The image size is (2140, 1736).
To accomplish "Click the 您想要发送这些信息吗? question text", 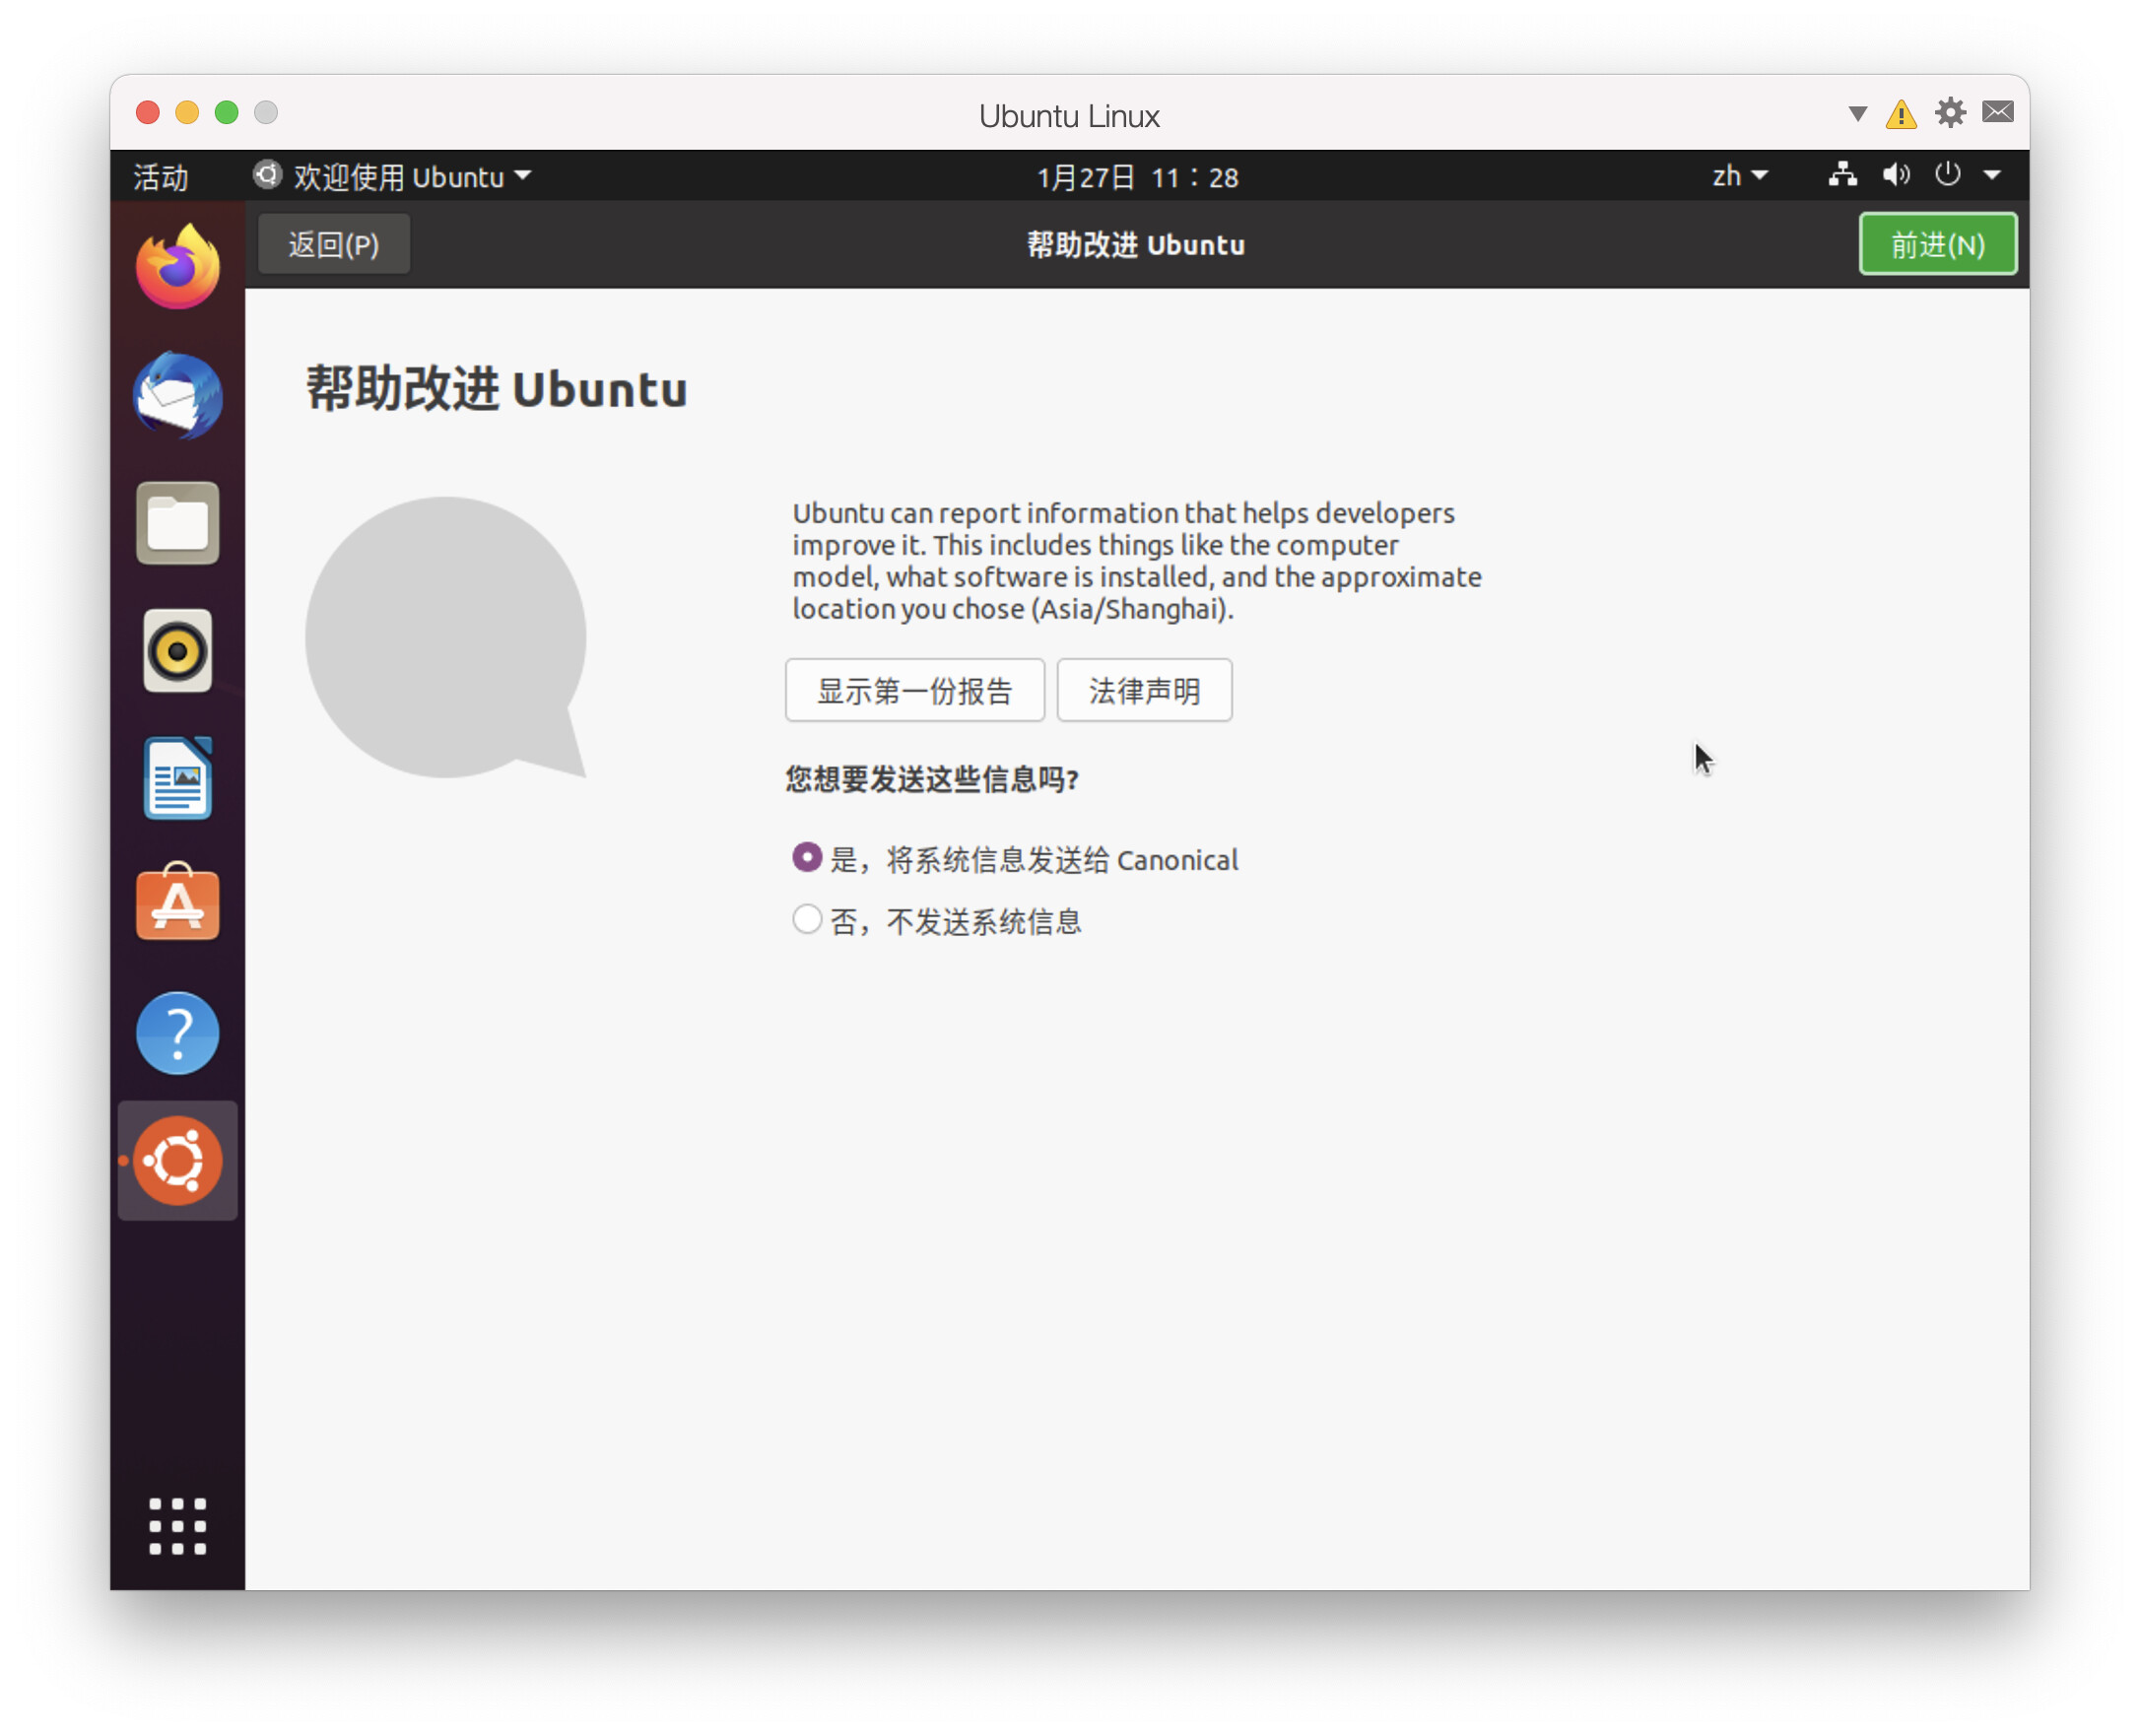I will 932,779.
